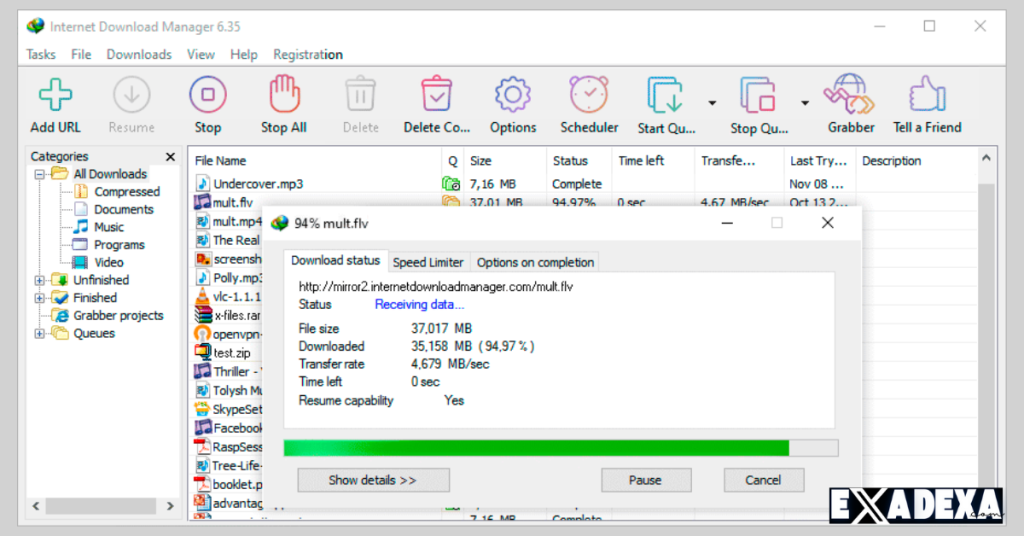
Task: Switch to Download status tab
Action: click(x=336, y=260)
